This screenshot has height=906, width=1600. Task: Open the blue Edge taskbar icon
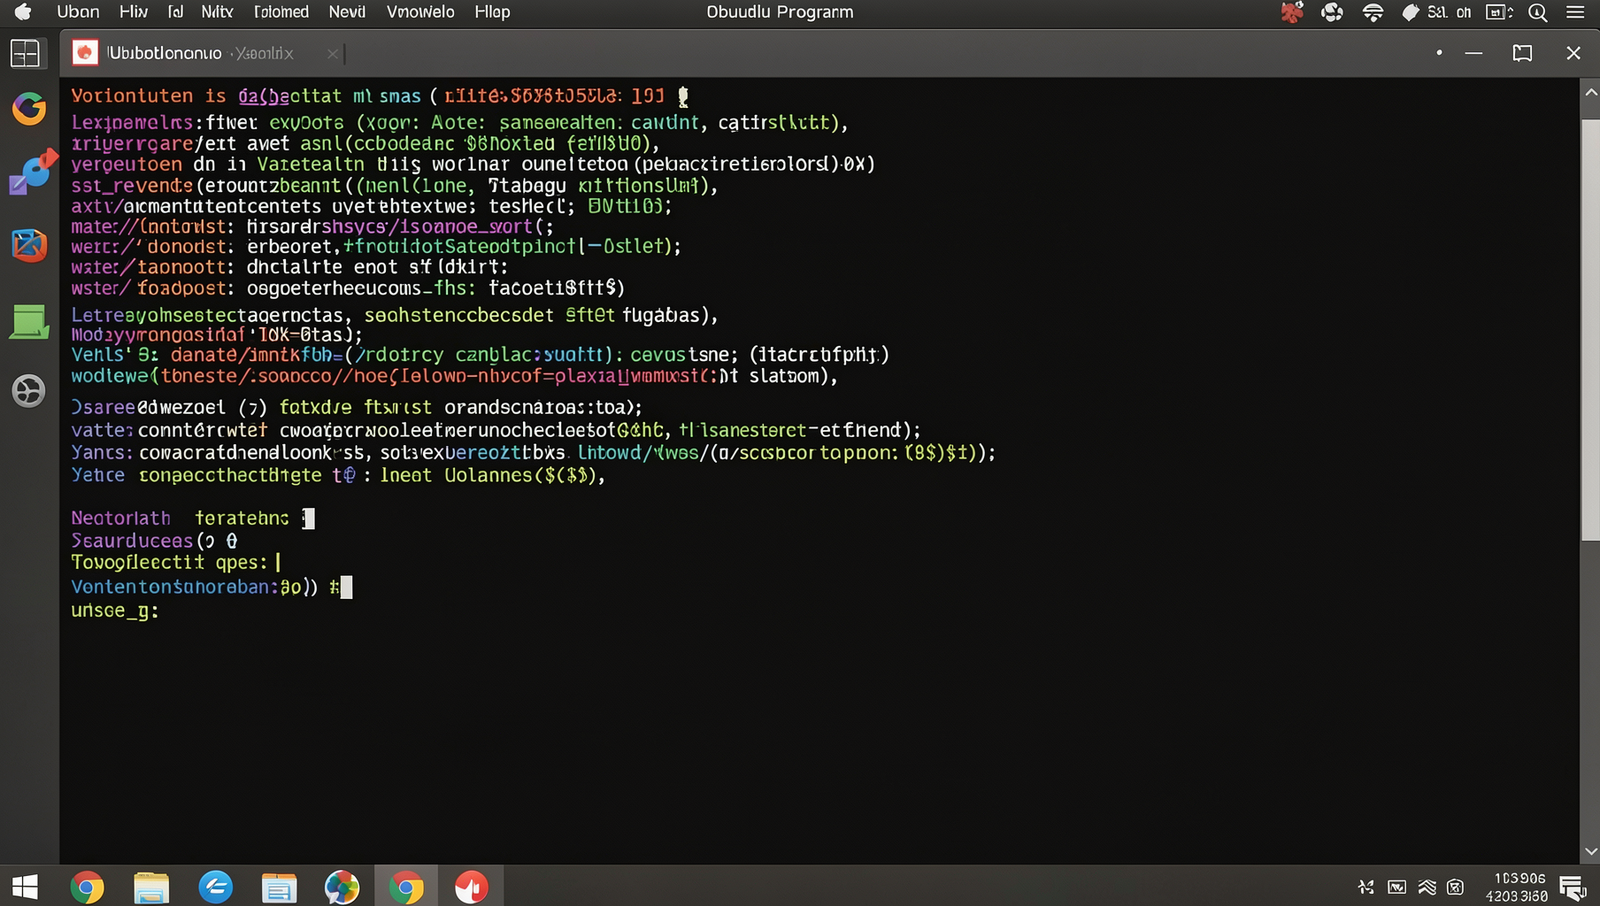pyautogui.click(x=216, y=887)
